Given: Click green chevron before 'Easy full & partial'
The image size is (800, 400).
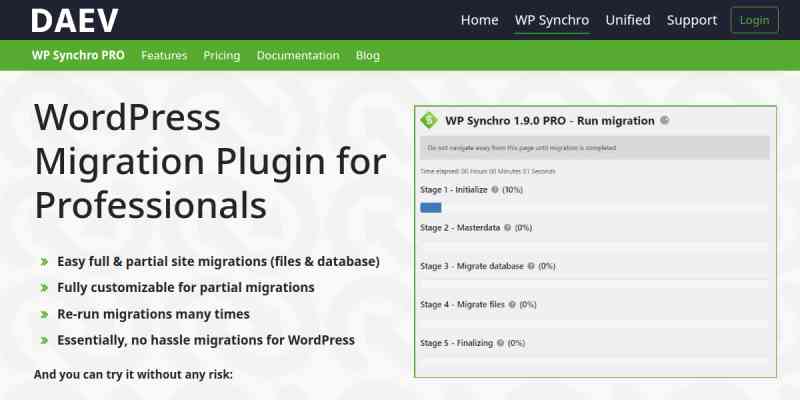Looking at the screenshot, I should click(x=44, y=262).
